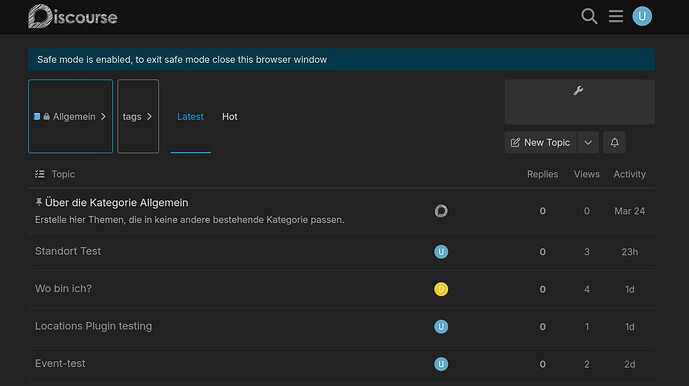Go to home via Discourse logo

coord(73,17)
